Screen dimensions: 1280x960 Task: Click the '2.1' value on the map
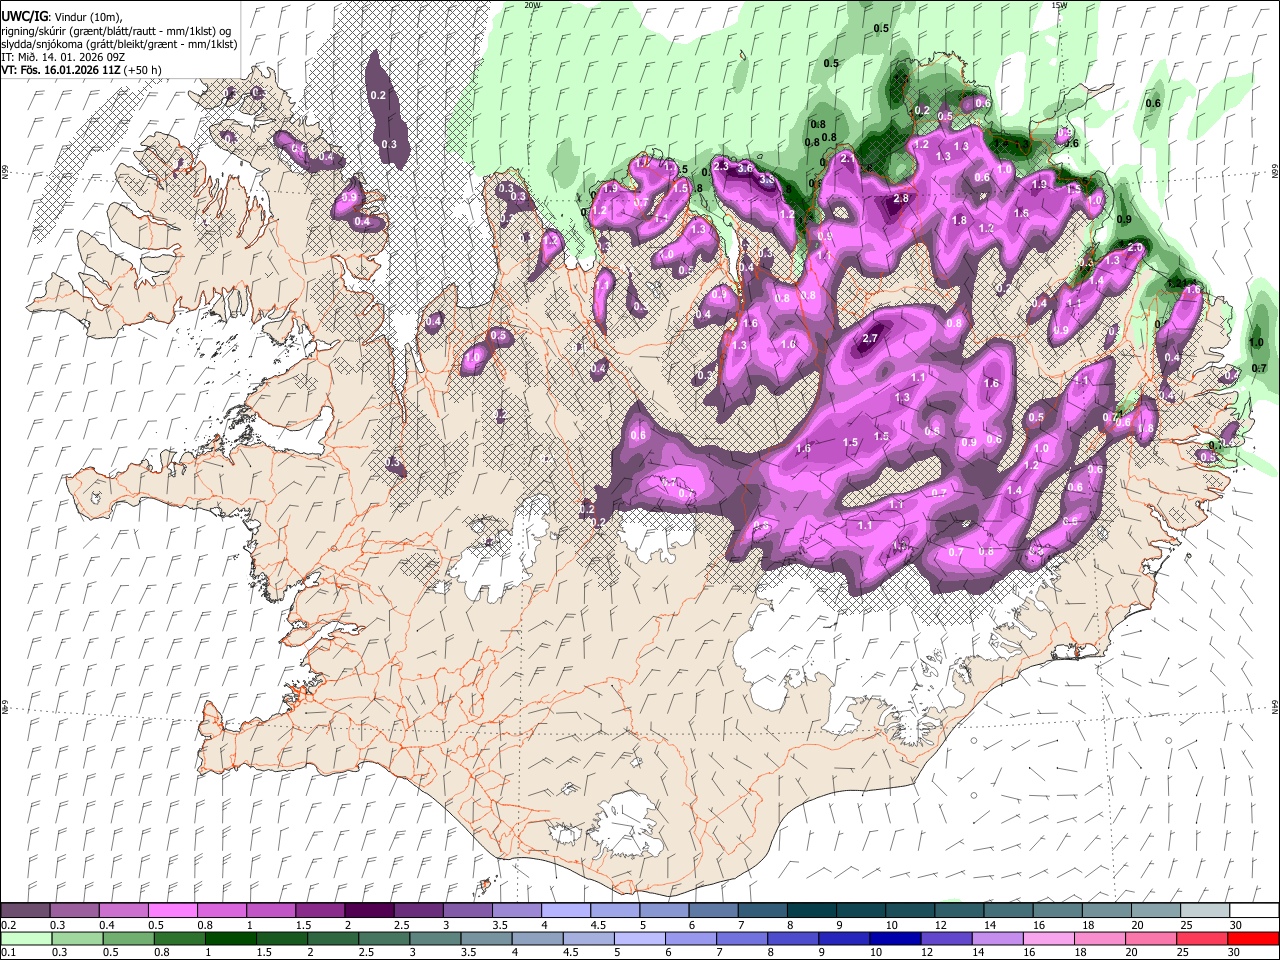point(847,158)
